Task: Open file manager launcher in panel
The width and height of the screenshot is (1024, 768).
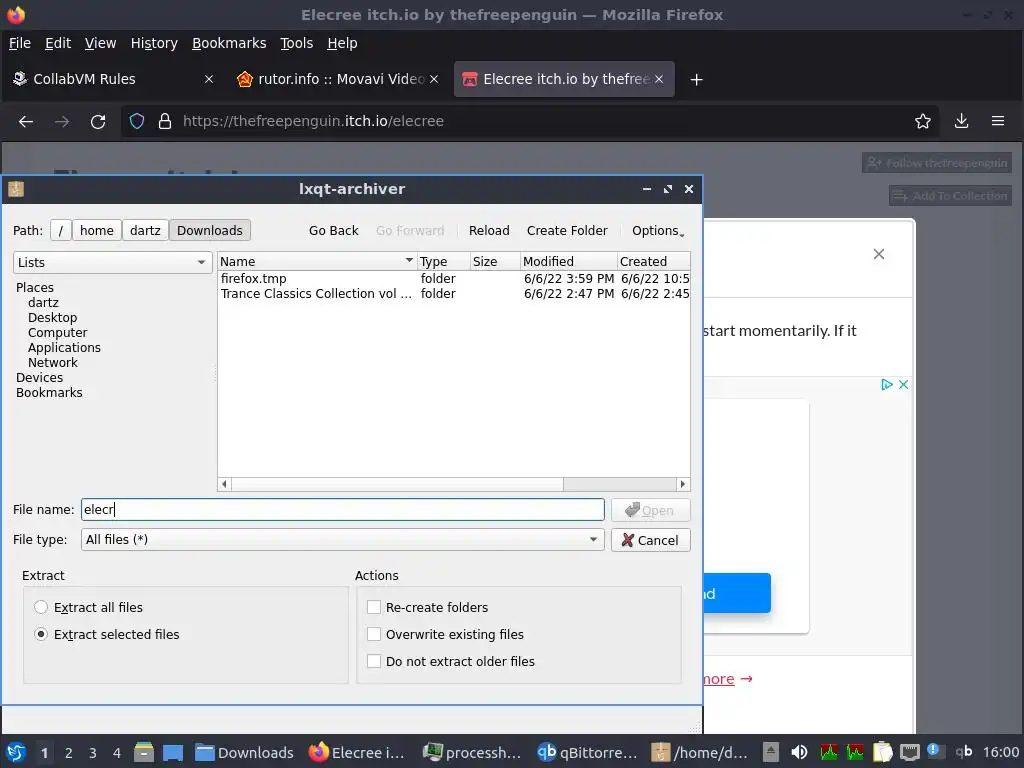Action: pyautogui.click(x=144, y=752)
